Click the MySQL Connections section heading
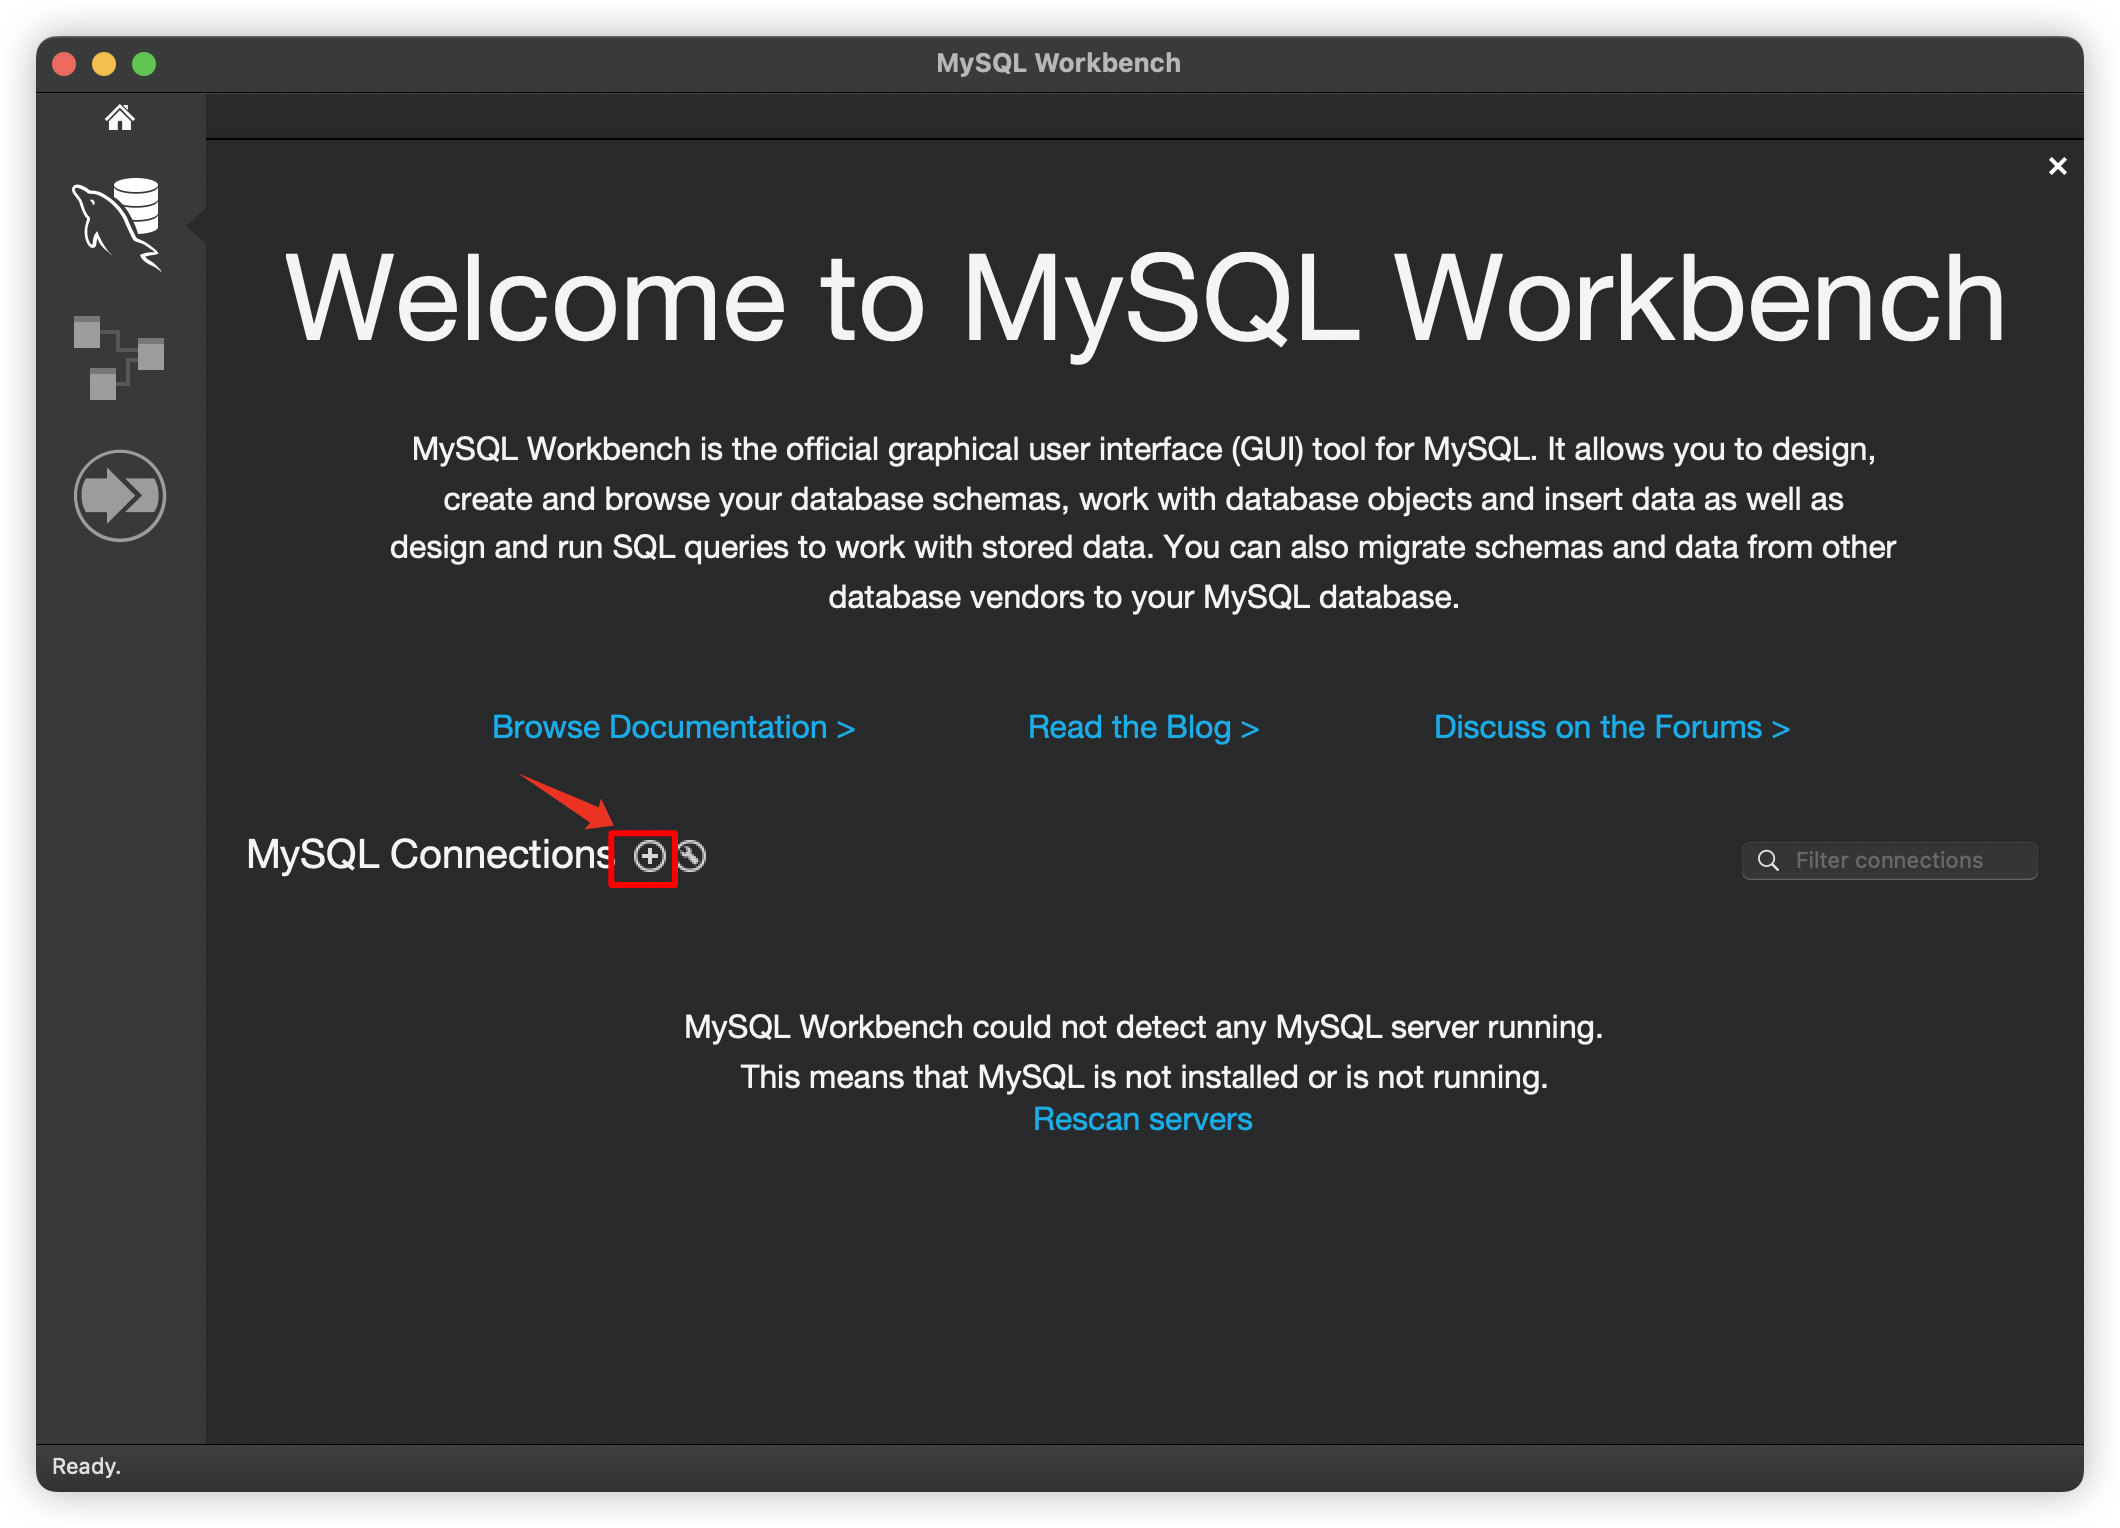This screenshot has width=2120, height=1528. [x=428, y=855]
